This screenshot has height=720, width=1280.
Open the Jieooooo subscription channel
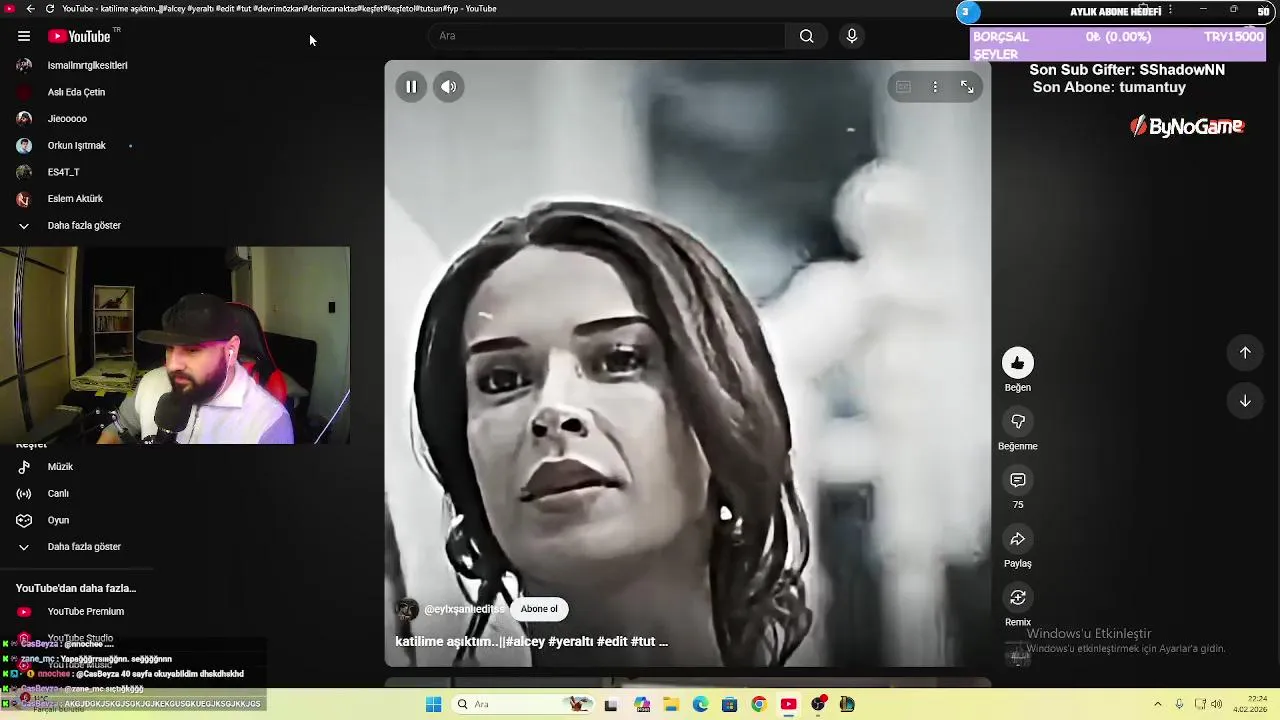[x=67, y=119]
